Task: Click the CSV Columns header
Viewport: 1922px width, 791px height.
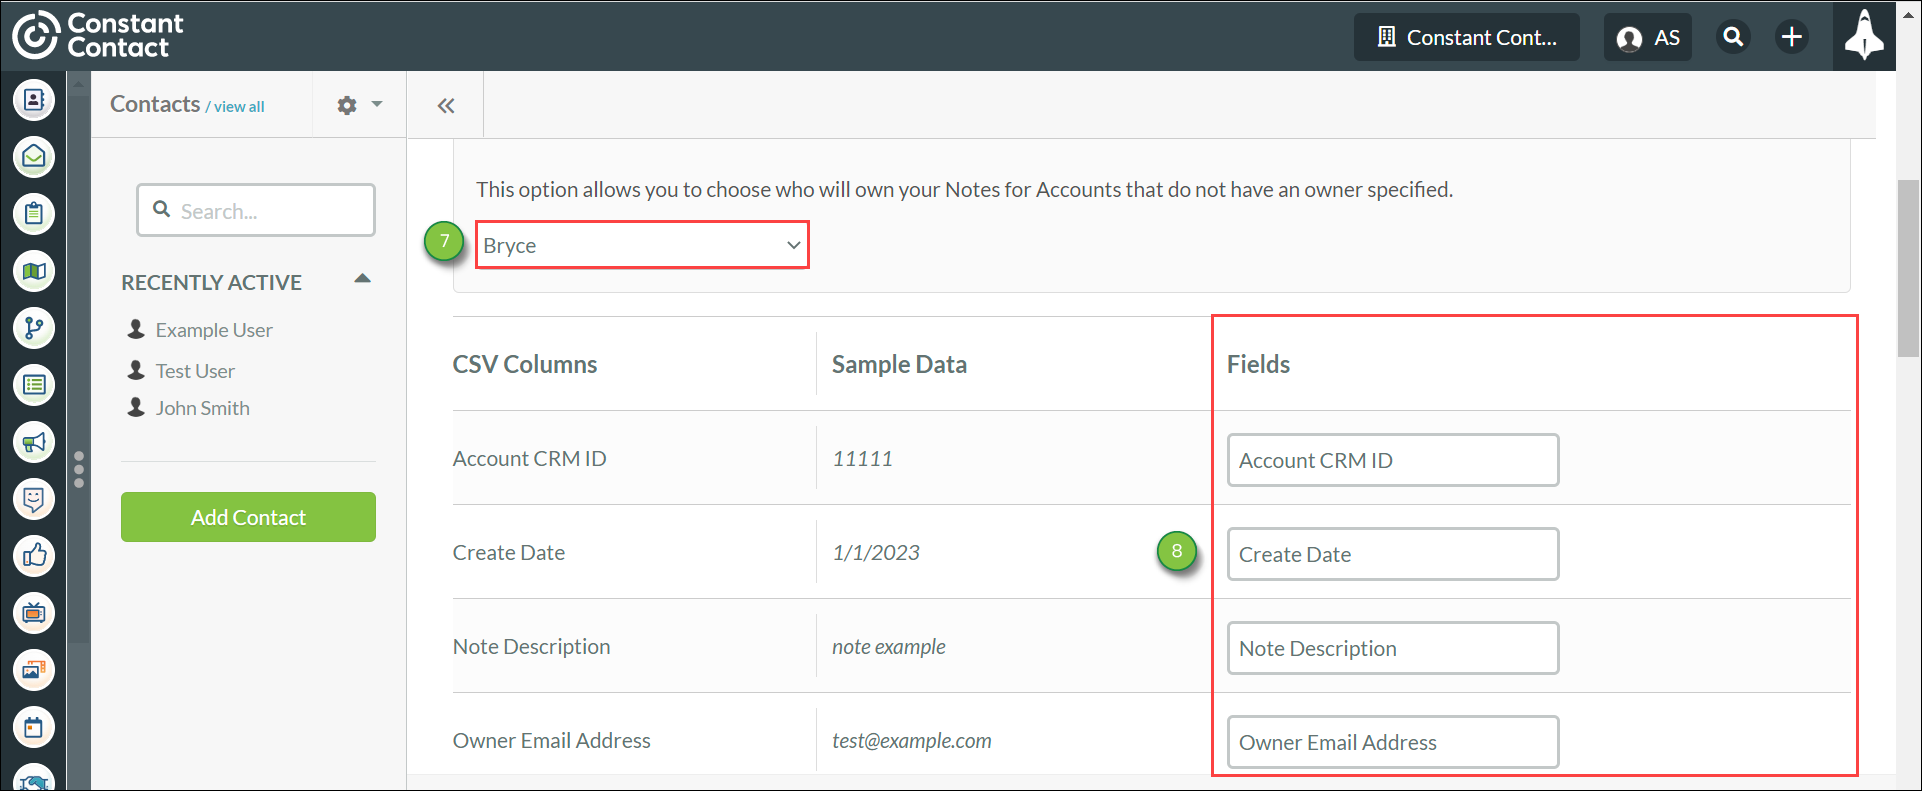Action: click(x=525, y=364)
